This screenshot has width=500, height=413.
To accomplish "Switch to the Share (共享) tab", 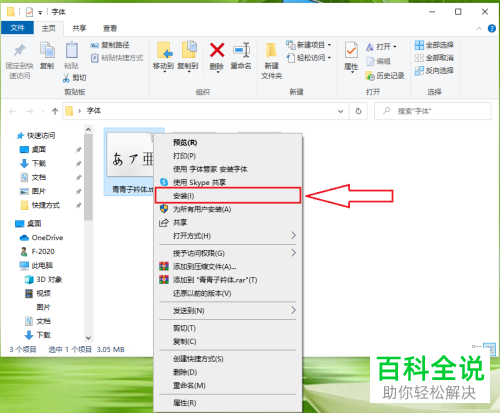I will (79, 28).
